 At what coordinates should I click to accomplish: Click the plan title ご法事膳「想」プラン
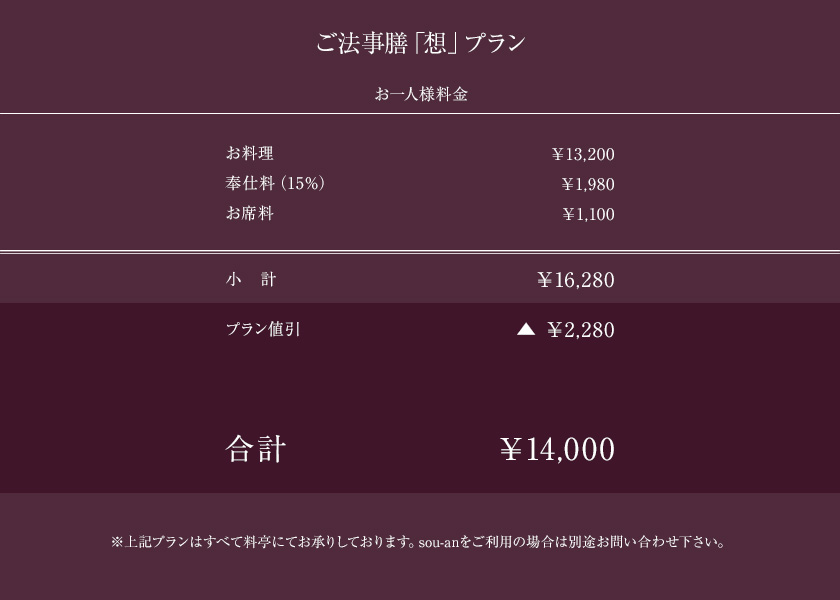pyautogui.click(x=421, y=43)
